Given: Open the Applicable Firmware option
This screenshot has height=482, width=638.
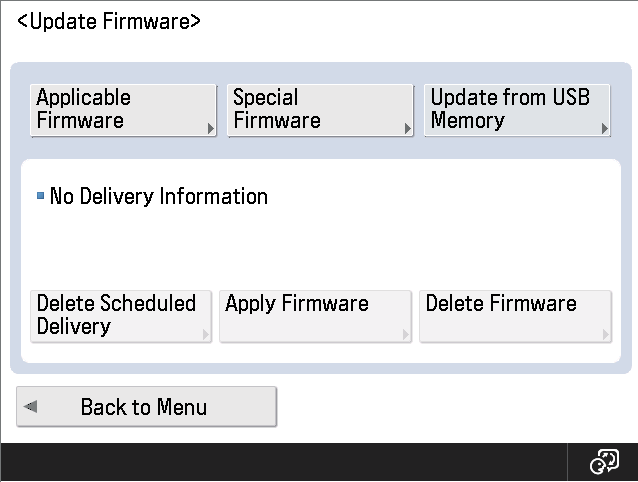Looking at the screenshot, I should click(x=123, y=110).
